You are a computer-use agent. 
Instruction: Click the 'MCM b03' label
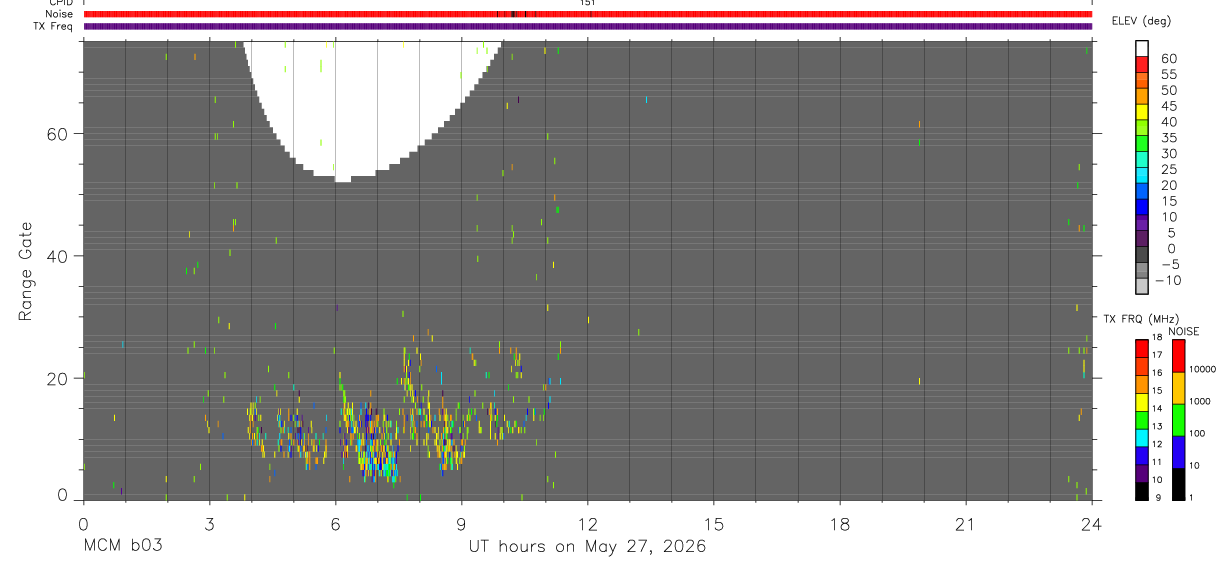click(122, 546)
